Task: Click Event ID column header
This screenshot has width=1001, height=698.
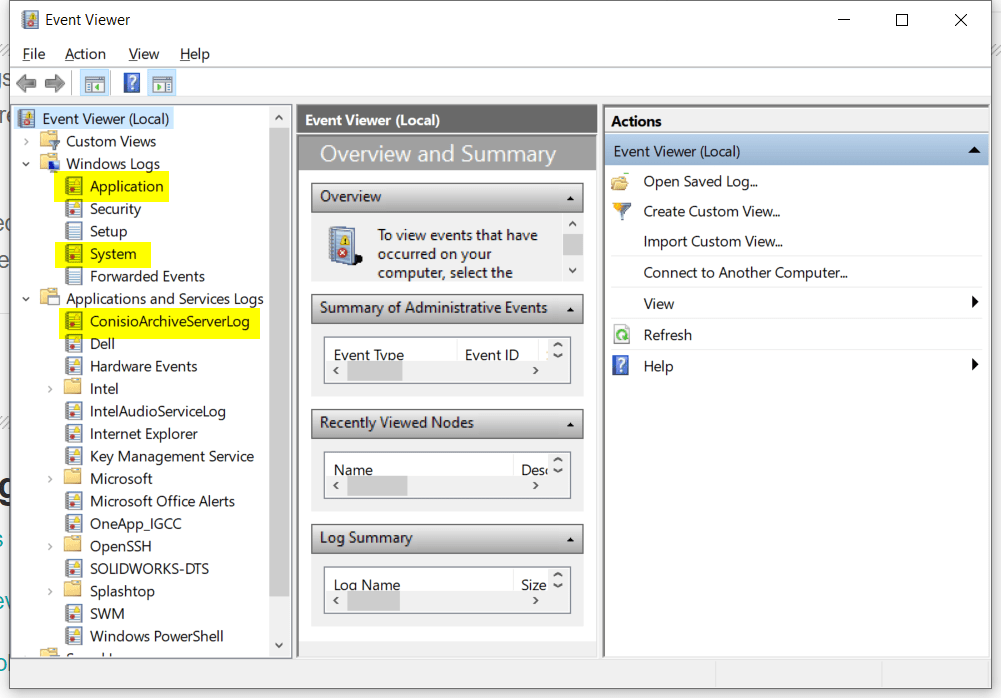Action: (x=492, y=354)
